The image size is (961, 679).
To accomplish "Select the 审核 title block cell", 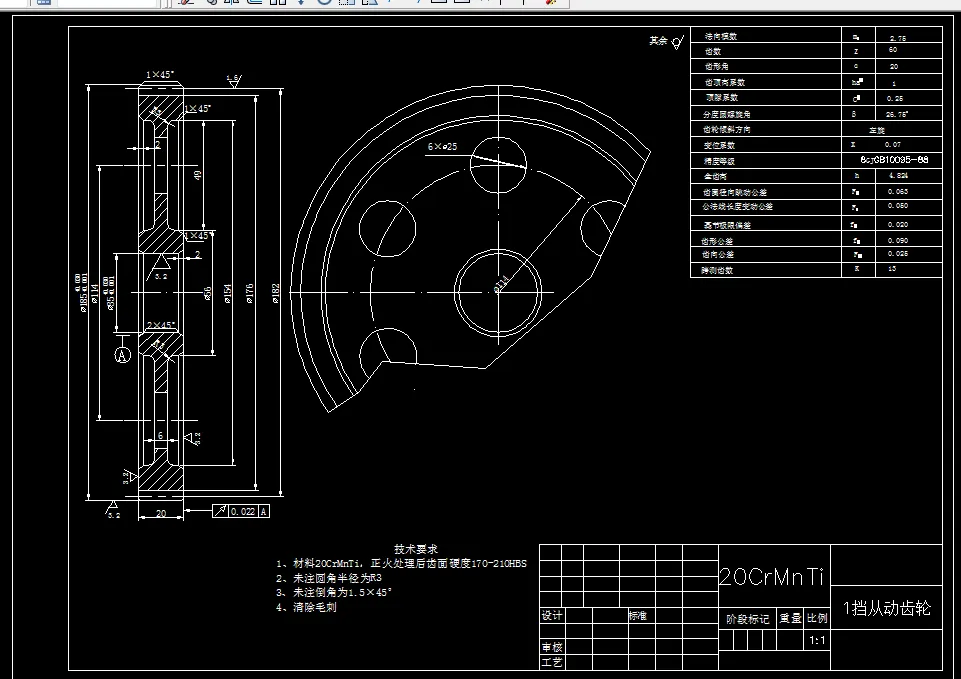I will click(552, 647).
